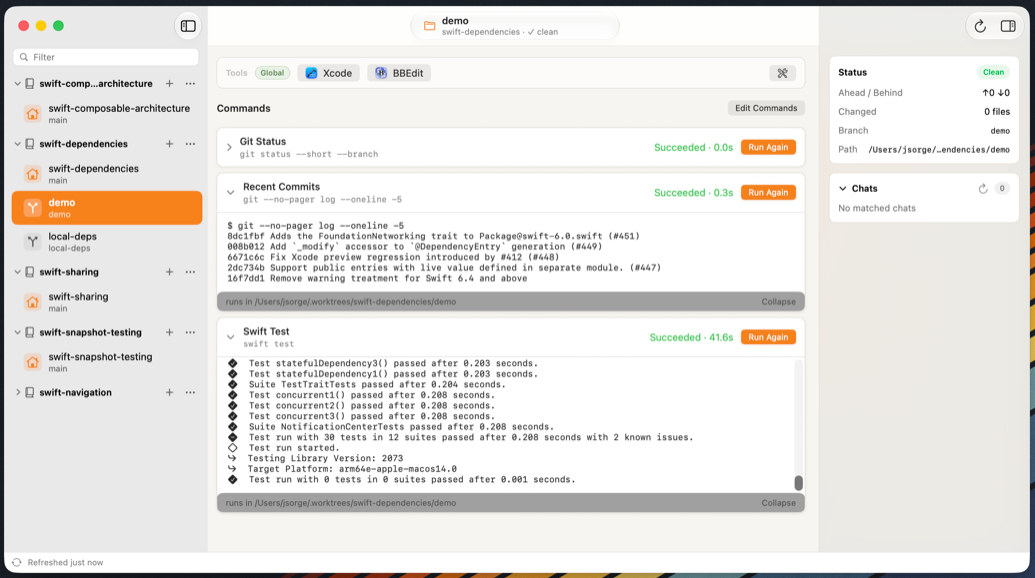The height and width of the screenshot is (578, 1035).
Task: Toggle the left sidebar visibility
Action: point(188,26)
